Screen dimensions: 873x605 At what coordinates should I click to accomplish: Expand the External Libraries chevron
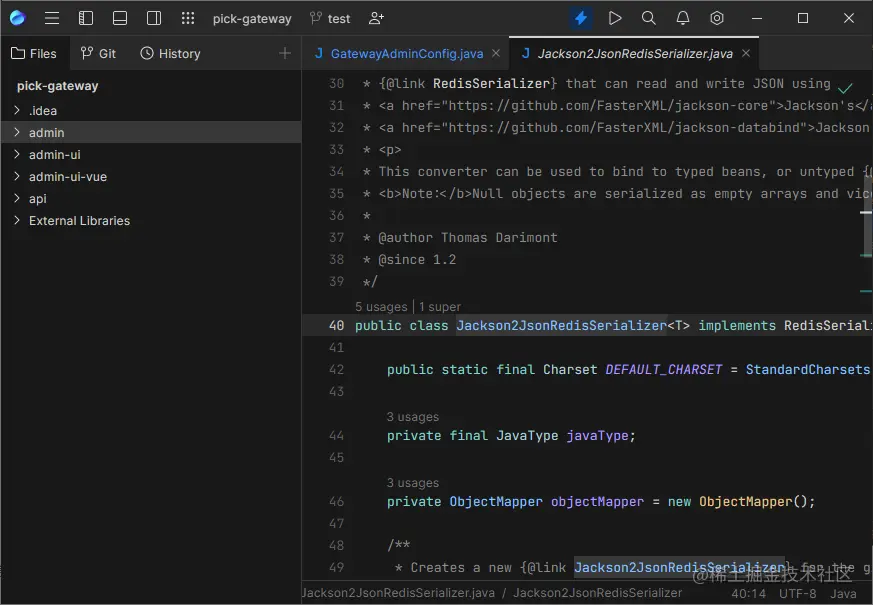click(x=17, y=220)
